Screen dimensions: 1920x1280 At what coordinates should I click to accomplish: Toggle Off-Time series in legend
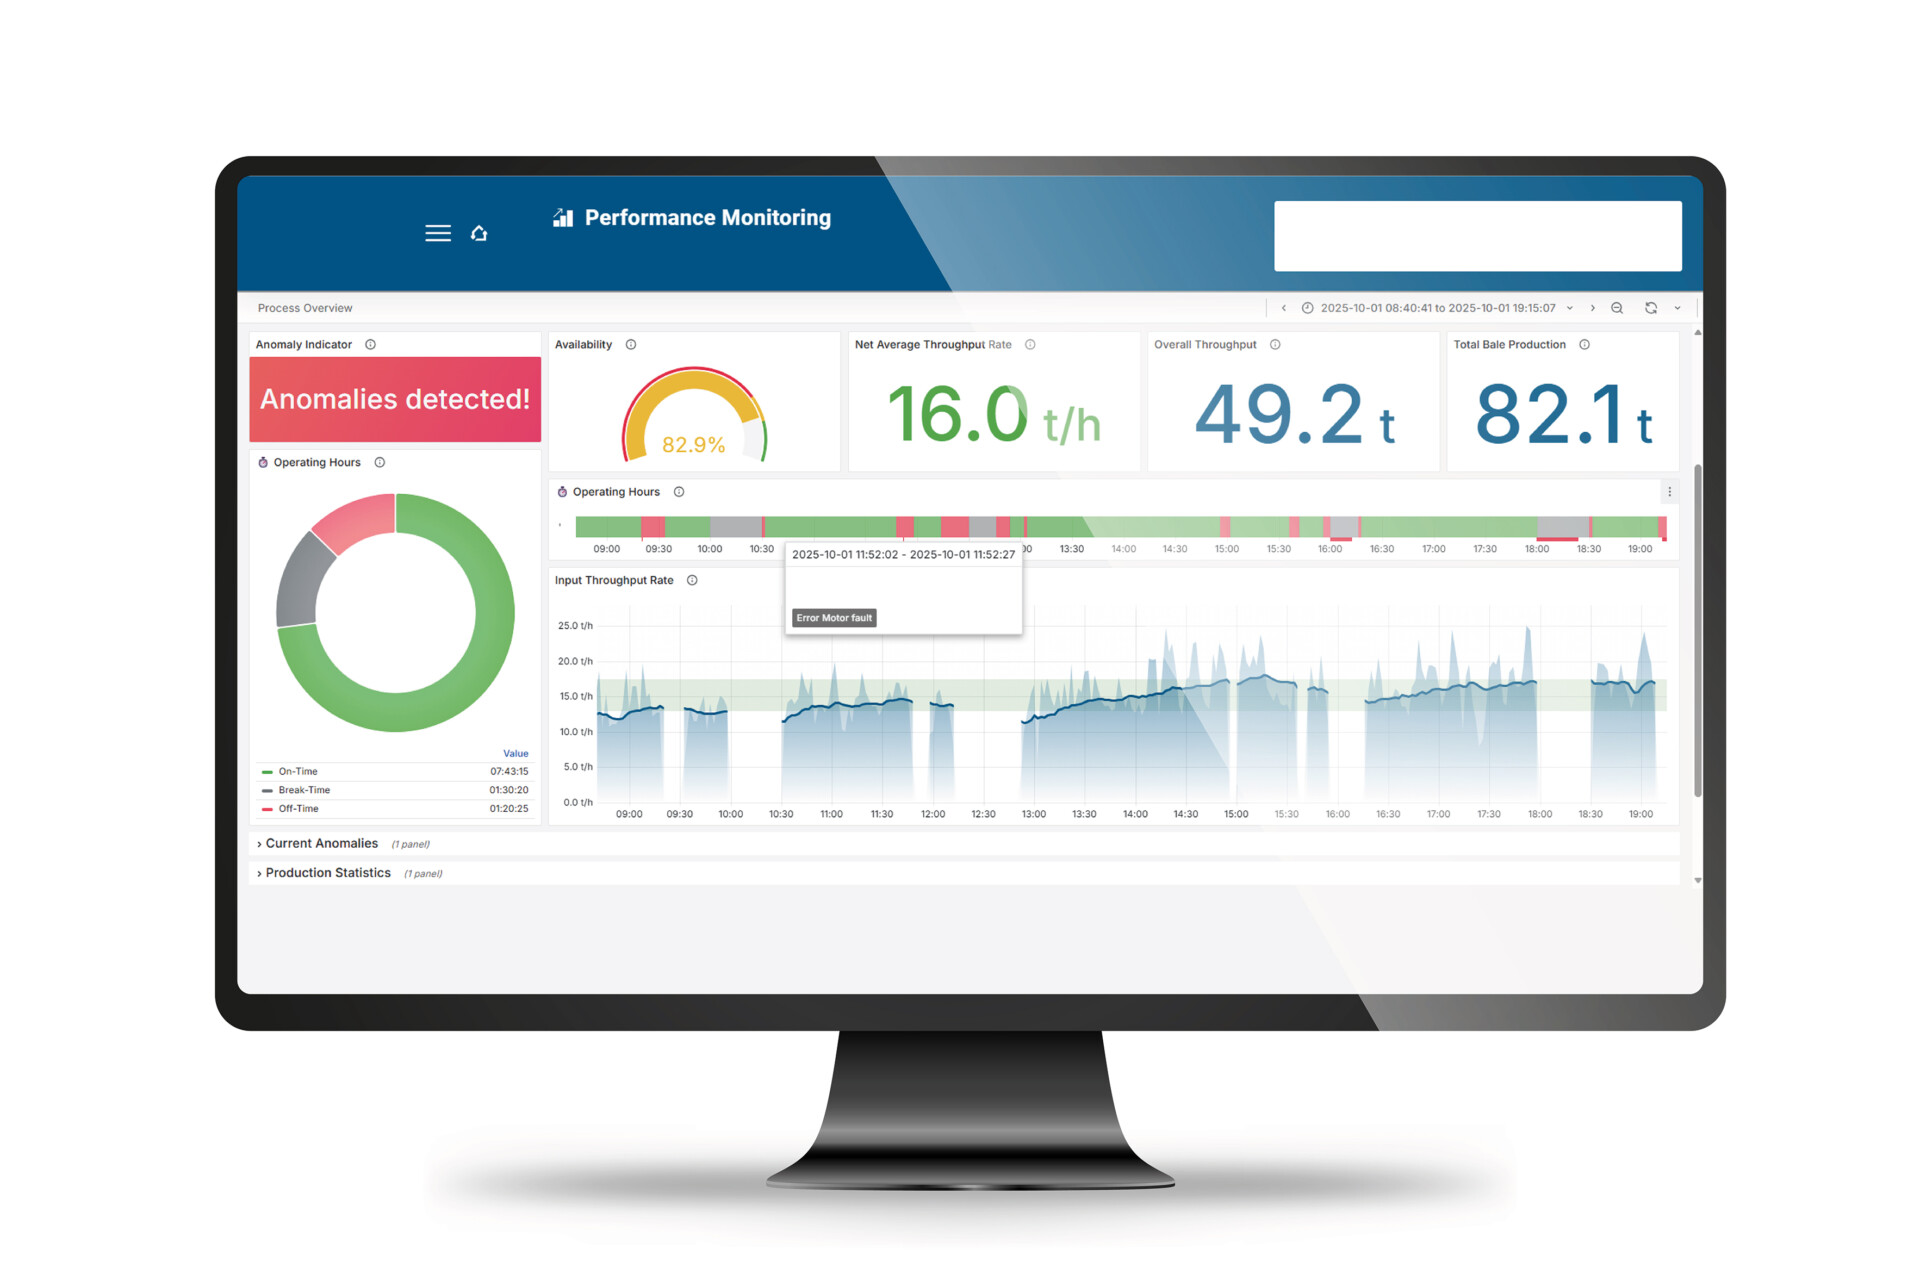[x=298, y=808]
